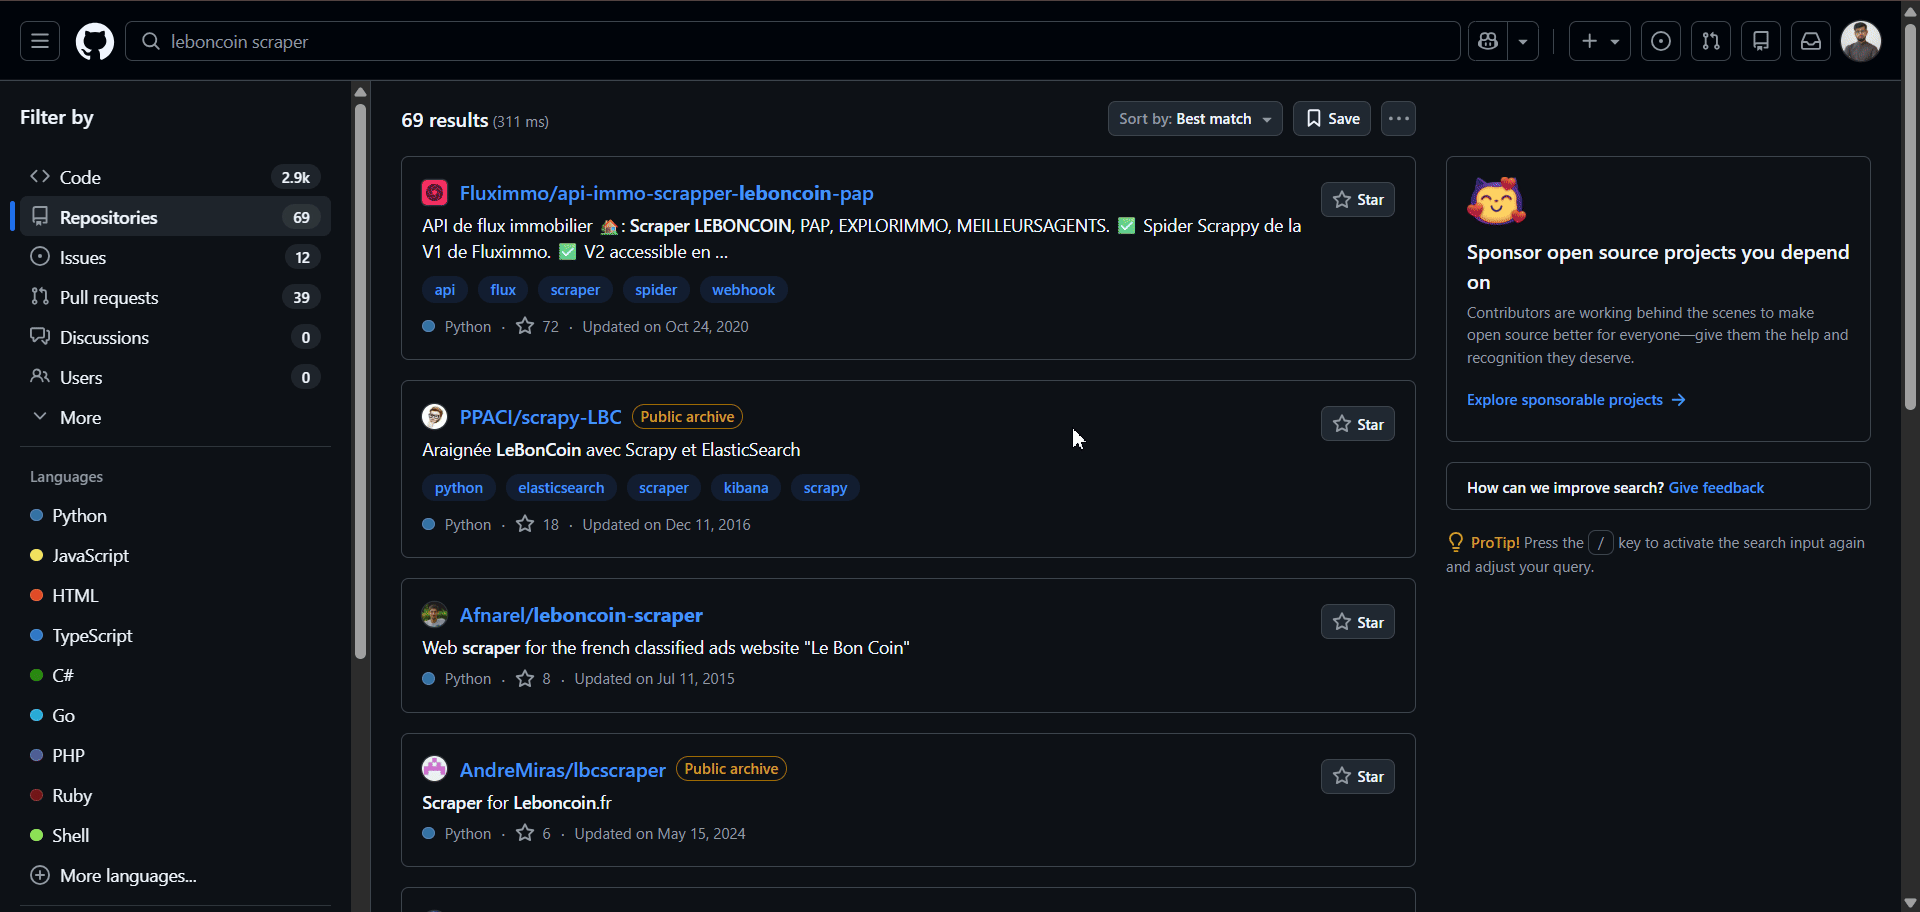Open Sort by Best match dropdown
Screen dimensions: 1920x912
[1195, 118]
